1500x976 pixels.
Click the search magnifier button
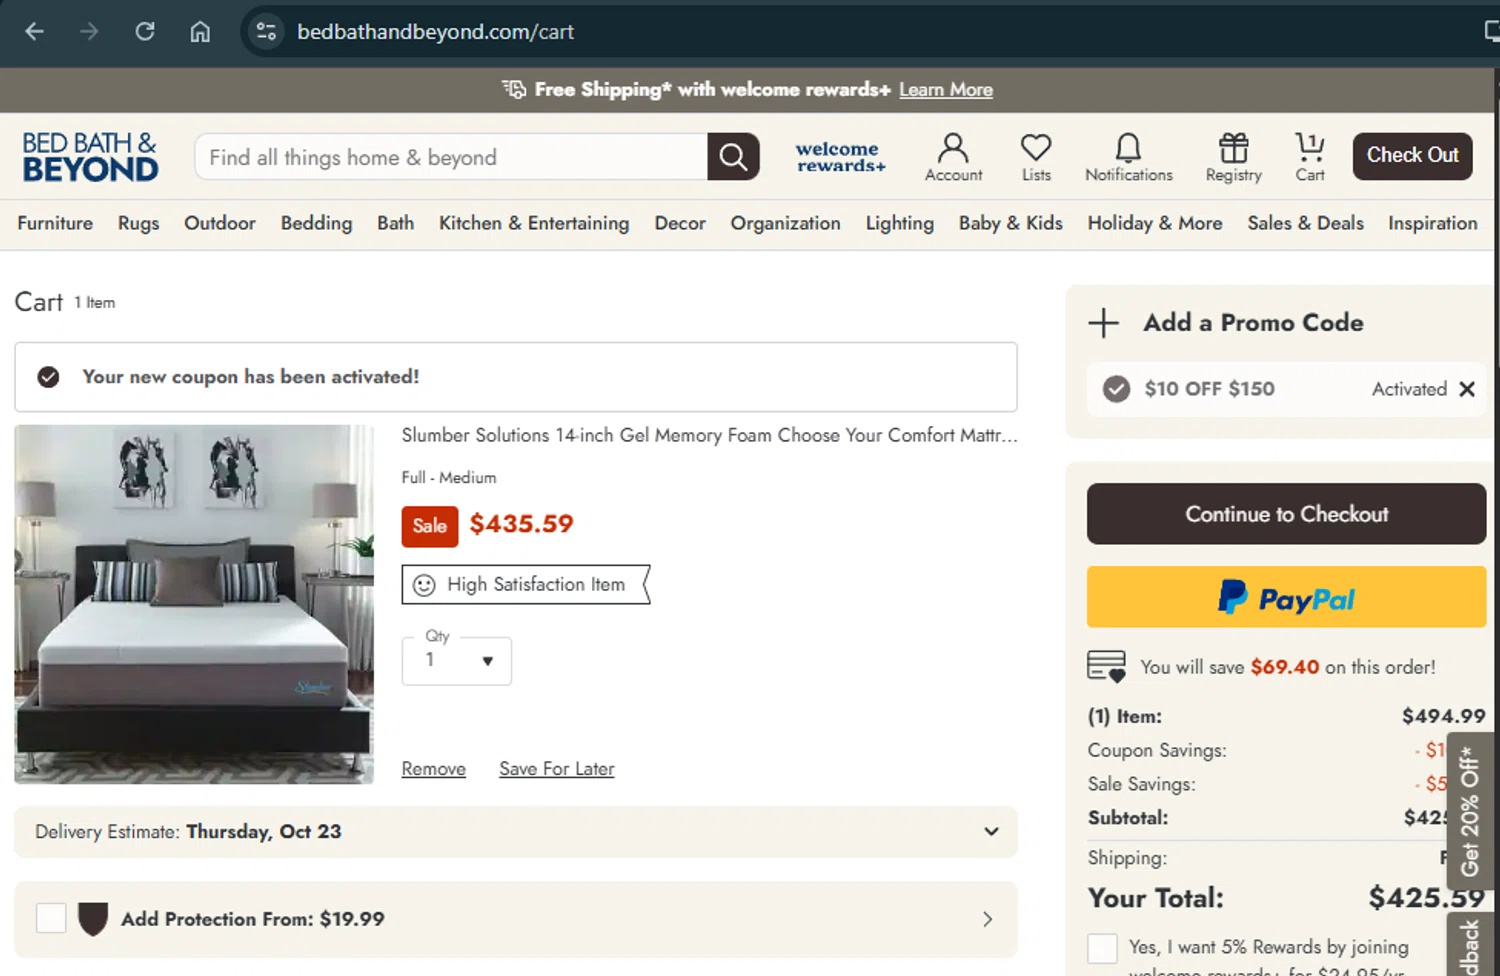[733, 157]
